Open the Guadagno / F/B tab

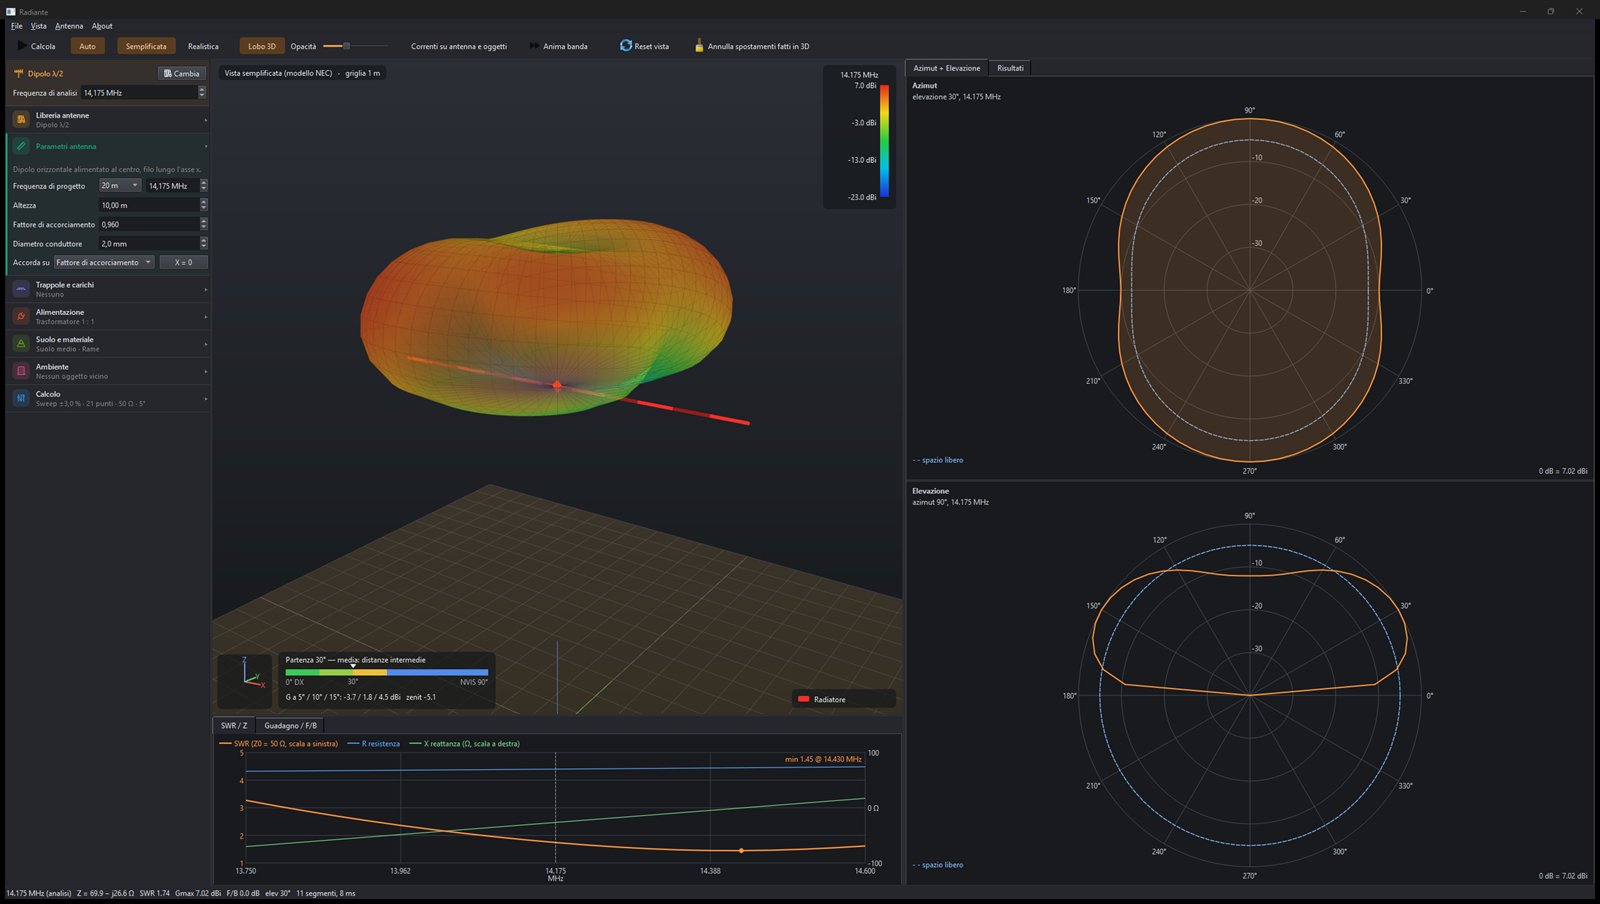point(290,725)
